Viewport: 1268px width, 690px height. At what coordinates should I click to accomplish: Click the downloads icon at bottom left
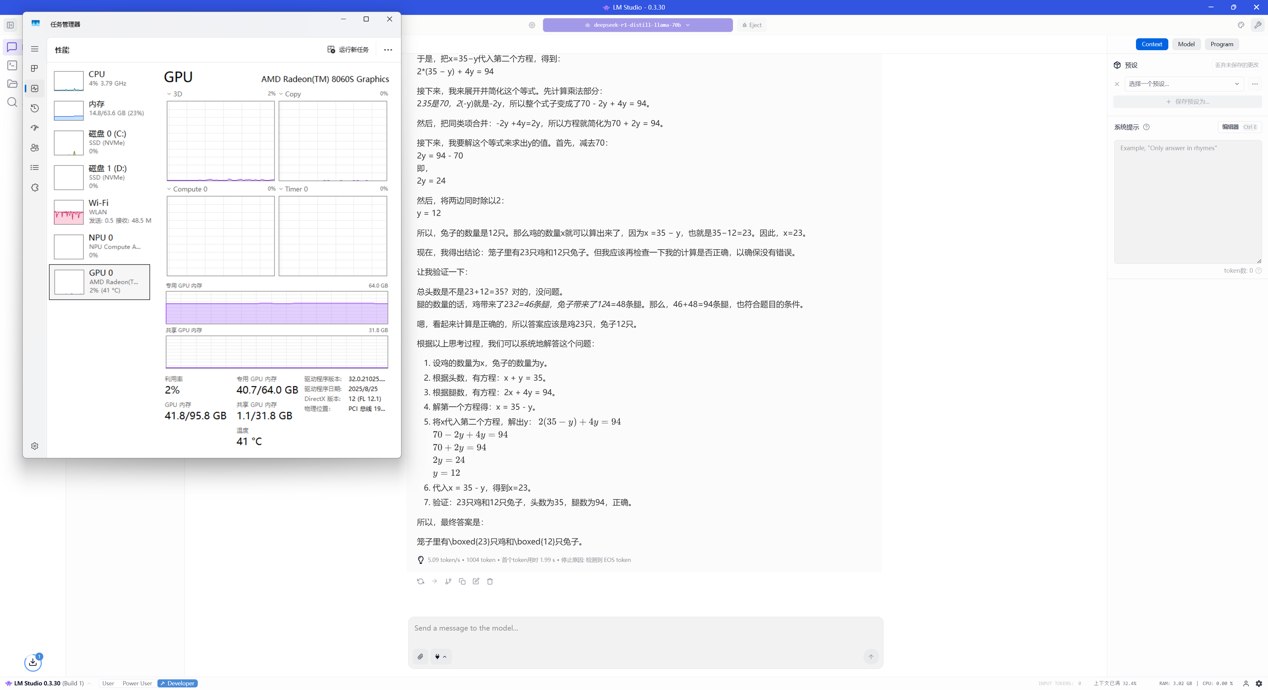(33, 662)
